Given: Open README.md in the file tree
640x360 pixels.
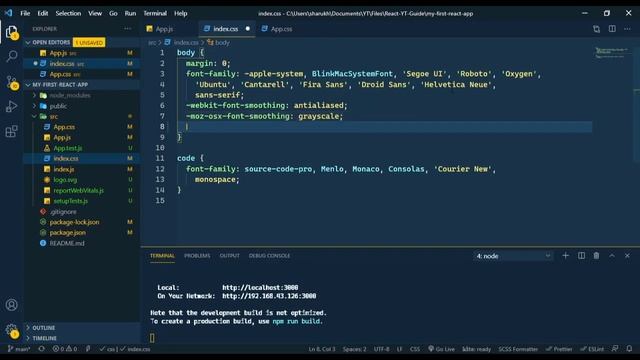Looking at the screenshot, I should tap(67, 243).
